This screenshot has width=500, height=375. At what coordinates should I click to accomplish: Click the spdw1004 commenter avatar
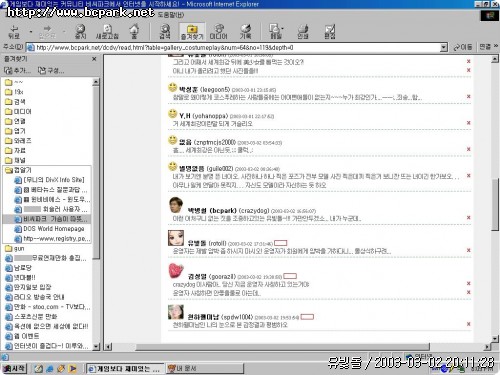tap(176, 312)
